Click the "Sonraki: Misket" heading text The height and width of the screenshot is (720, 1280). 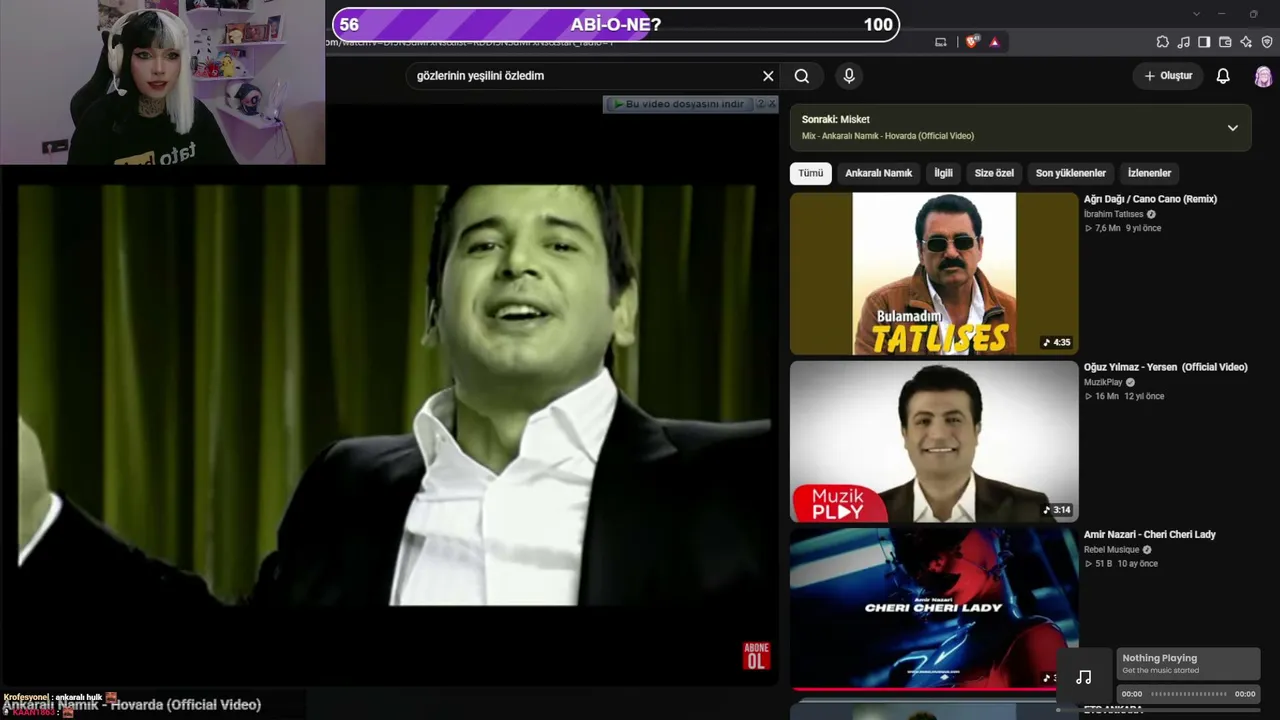click(835, 120)
